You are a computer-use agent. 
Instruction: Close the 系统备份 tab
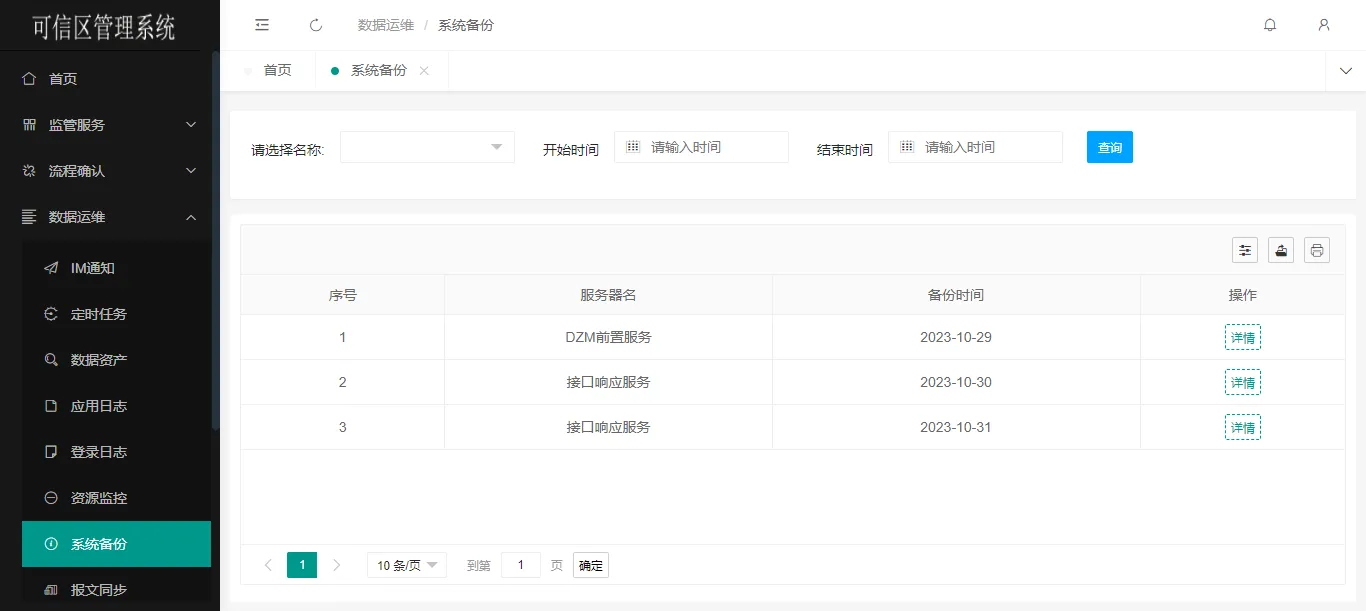[424, 71]
